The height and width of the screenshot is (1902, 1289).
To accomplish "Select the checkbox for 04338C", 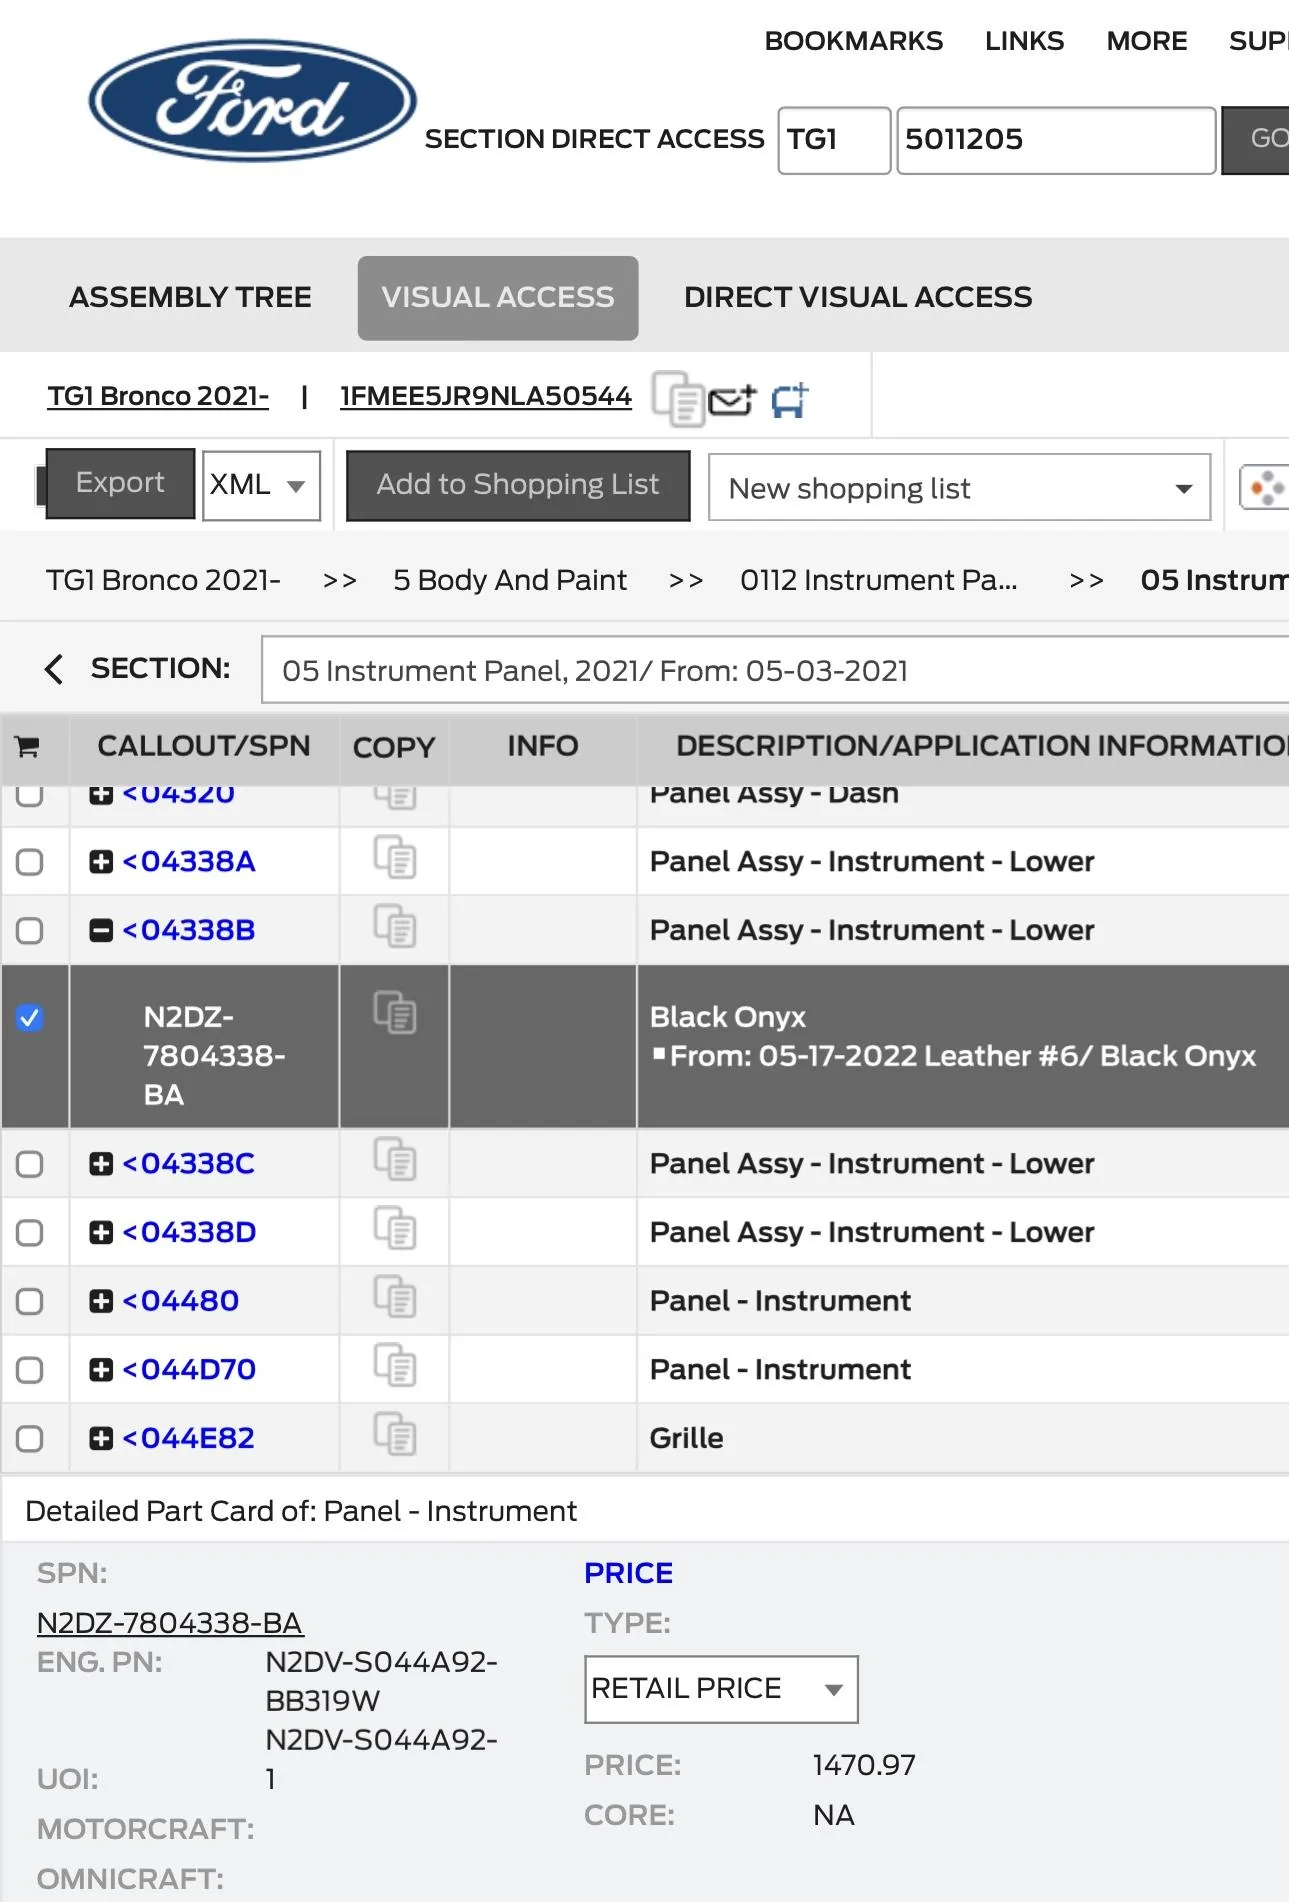I will point(30,1164).
